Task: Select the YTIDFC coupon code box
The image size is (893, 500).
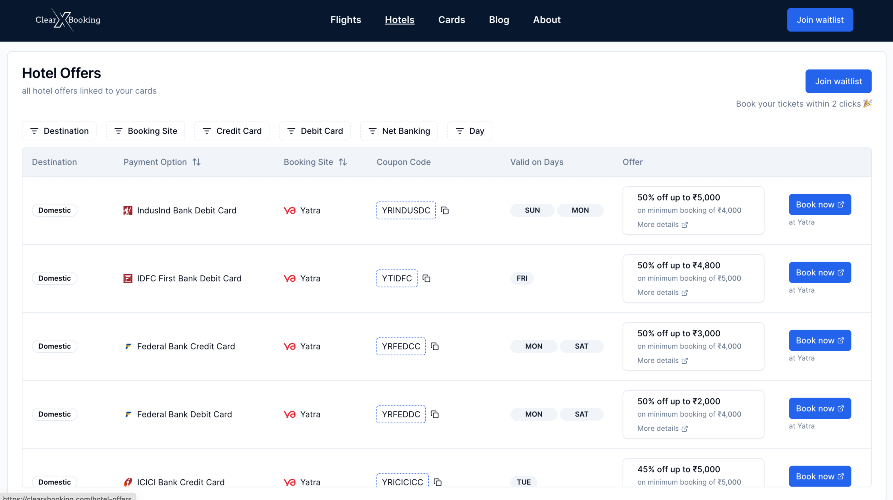Action: click(x=397, y=278)
